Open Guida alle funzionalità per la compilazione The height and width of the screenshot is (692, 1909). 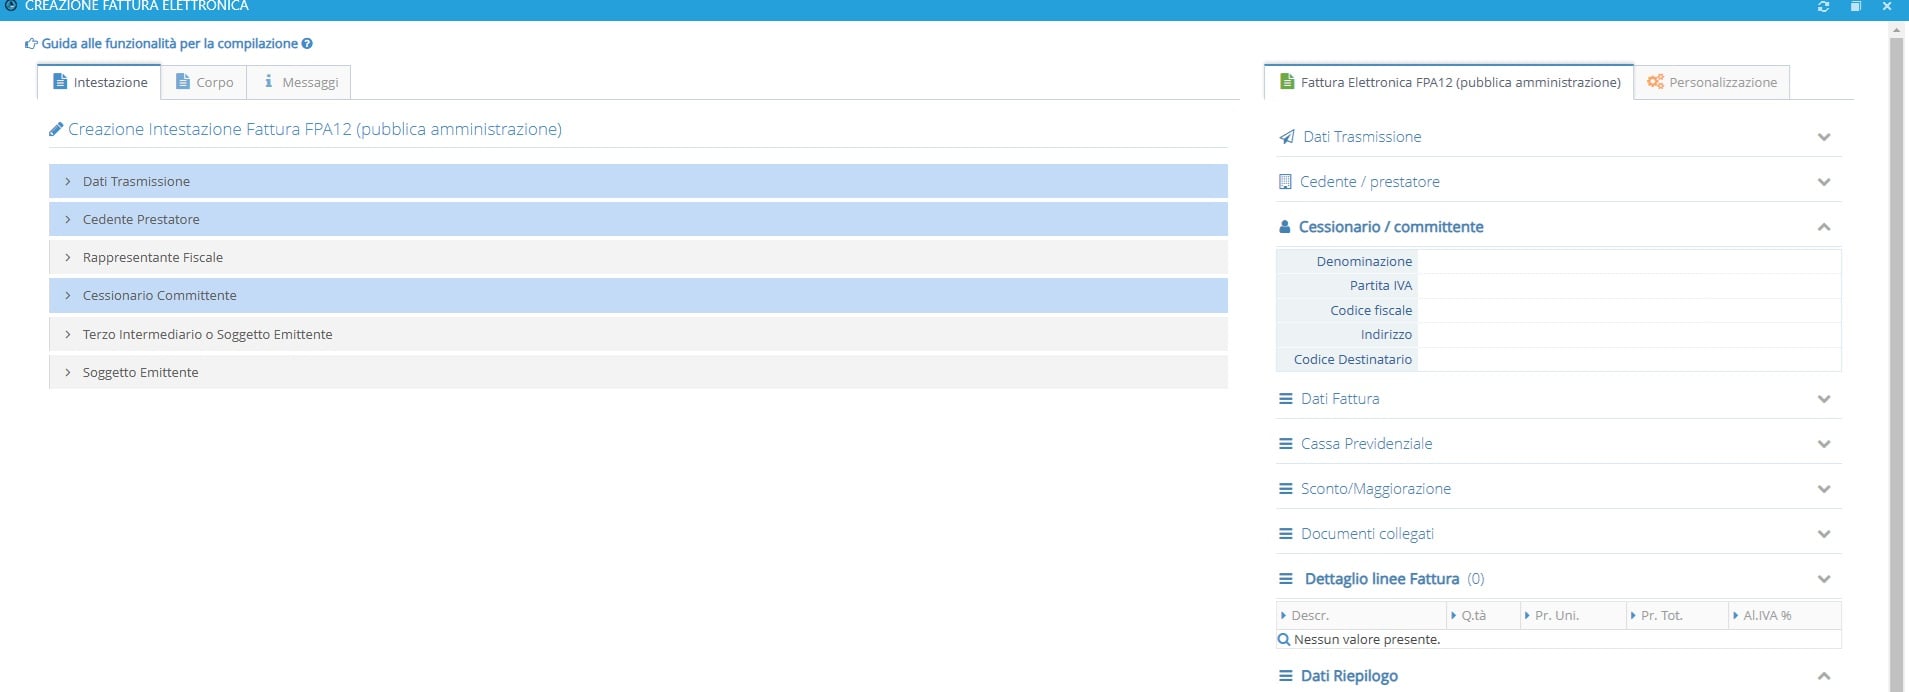coord(169,44)
